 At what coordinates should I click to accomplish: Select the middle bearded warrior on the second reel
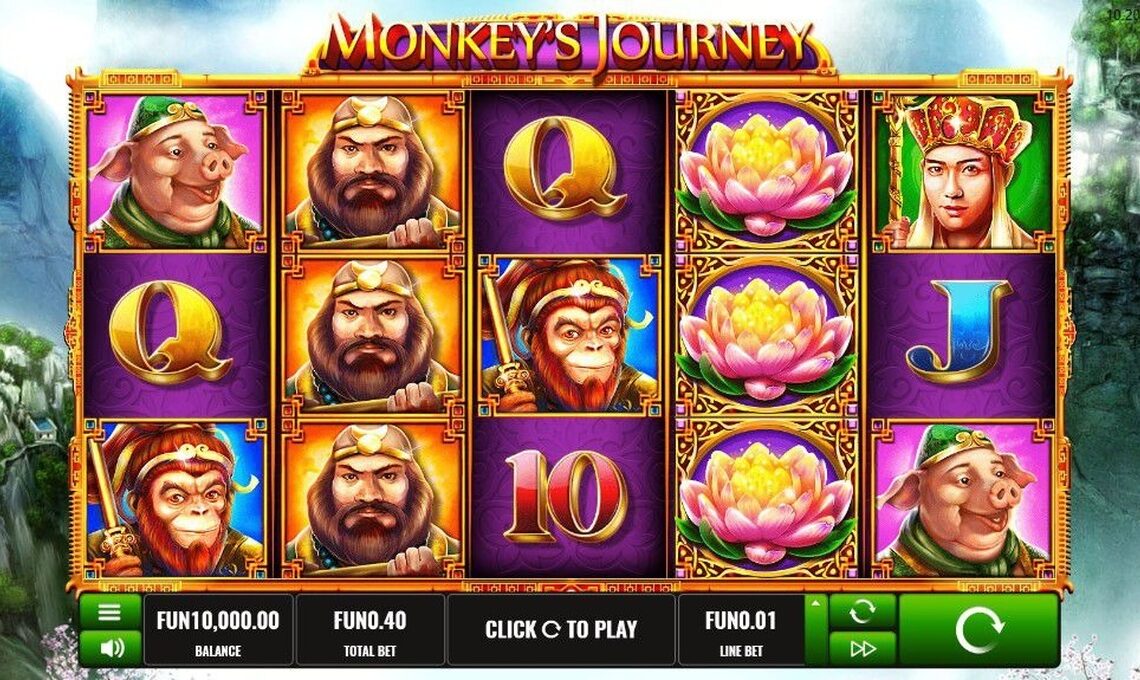click(372, 336)
